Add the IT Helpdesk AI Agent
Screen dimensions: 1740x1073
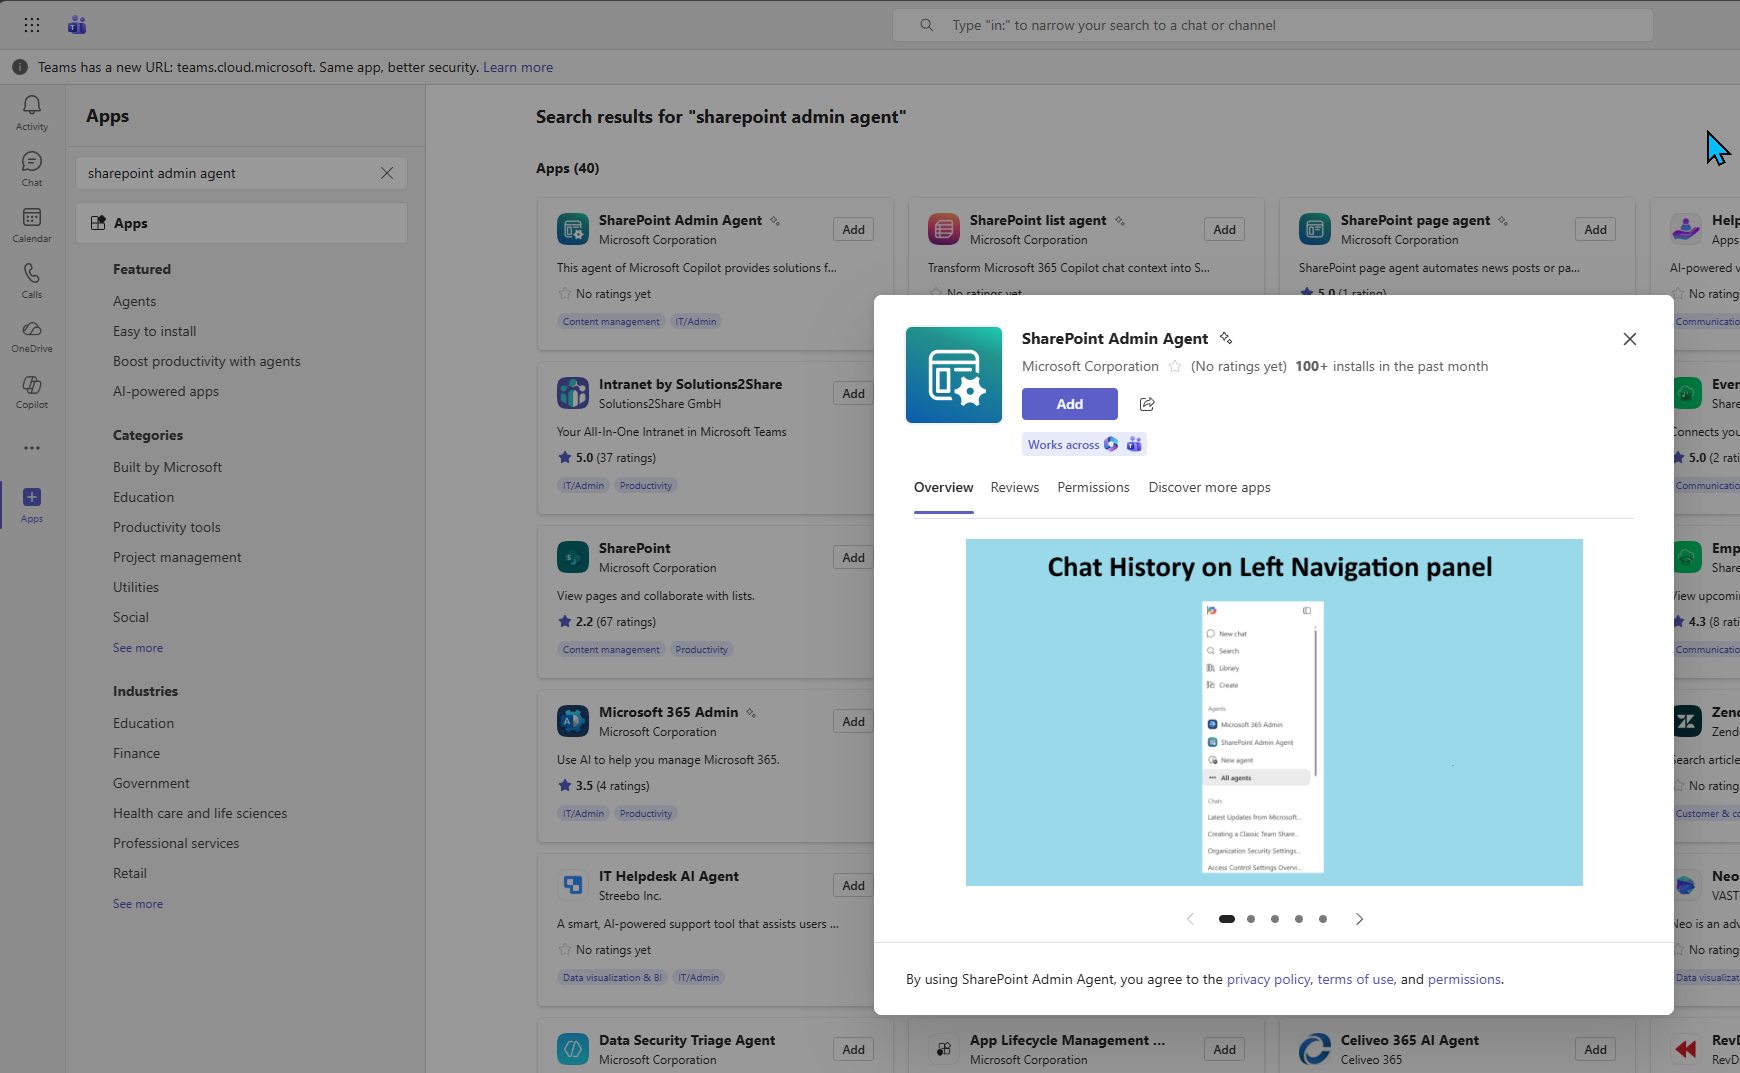(x=853, y=885)
